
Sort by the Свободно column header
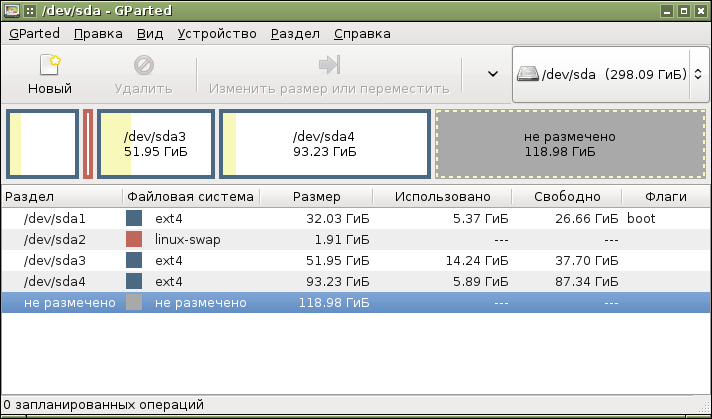[x=567, y=197]
